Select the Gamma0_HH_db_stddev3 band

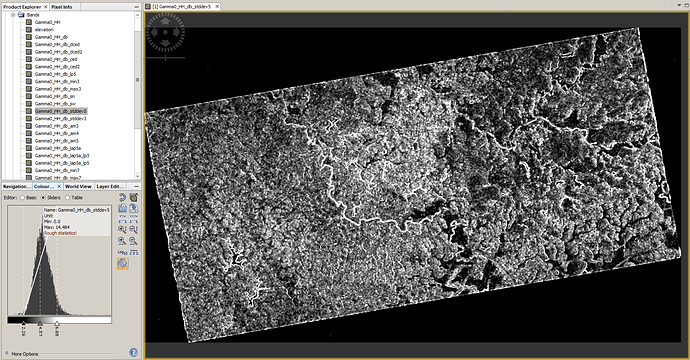click(x=61, y=118)
